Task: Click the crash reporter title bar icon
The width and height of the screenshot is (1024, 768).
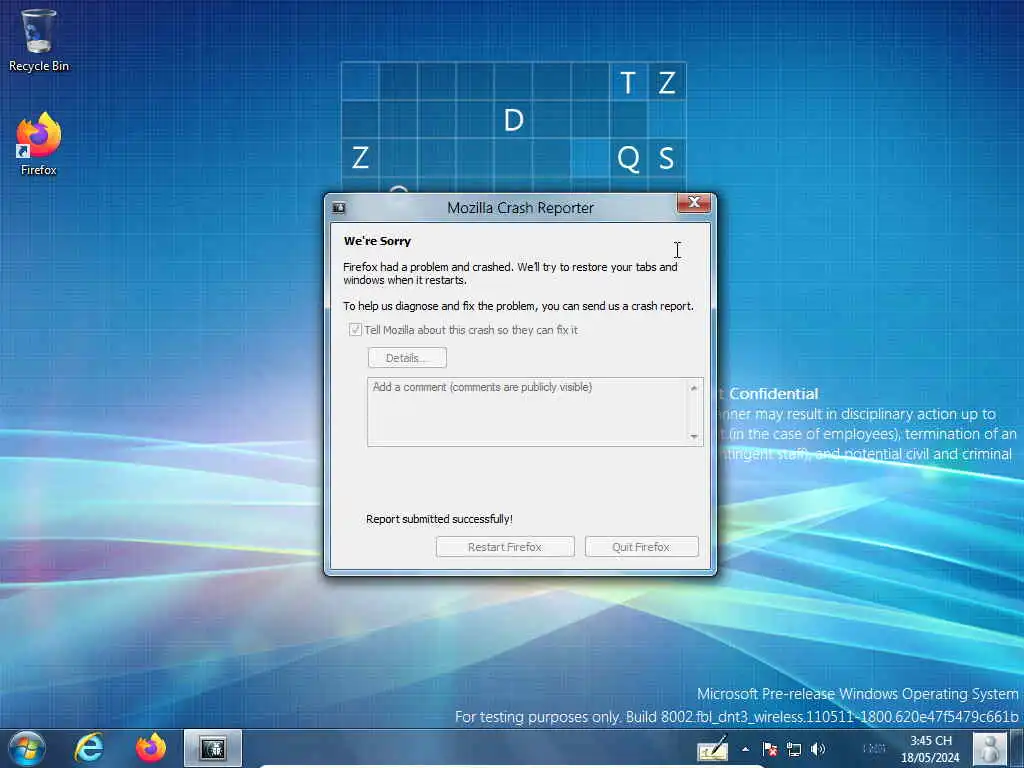Action: click(339, 208)
